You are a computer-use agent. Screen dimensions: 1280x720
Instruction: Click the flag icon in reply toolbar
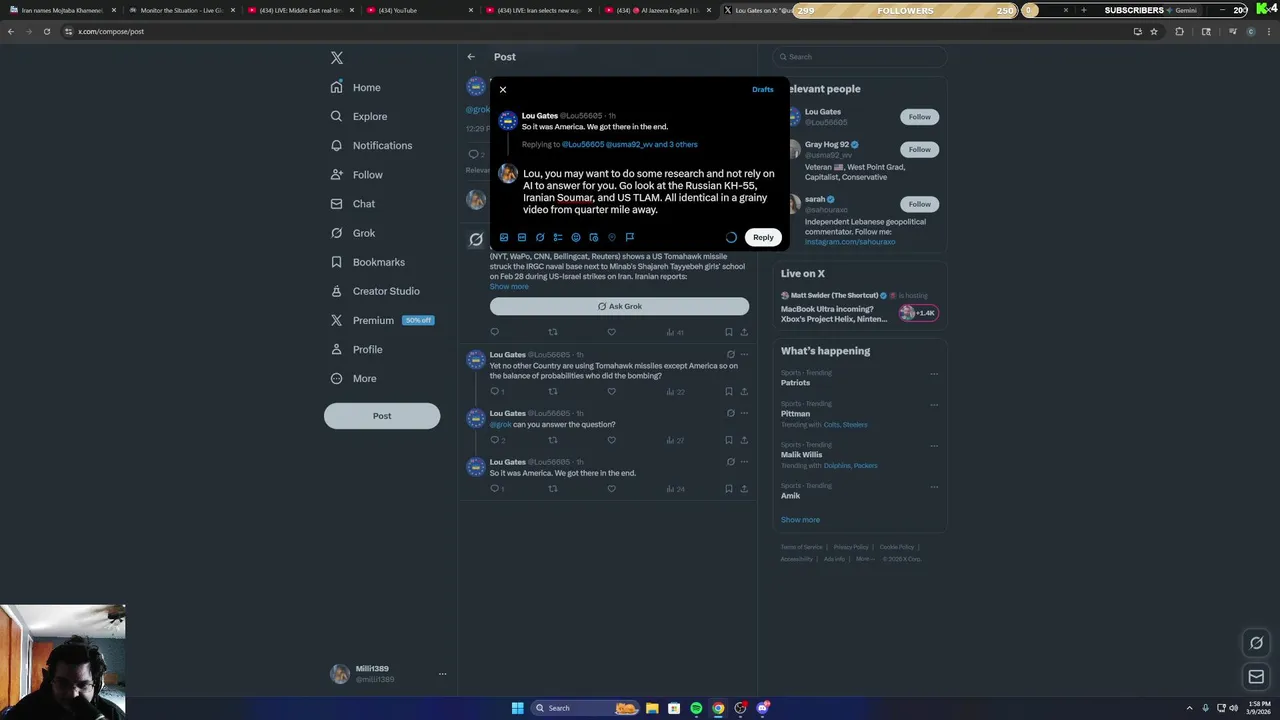[x=630, y=237]
